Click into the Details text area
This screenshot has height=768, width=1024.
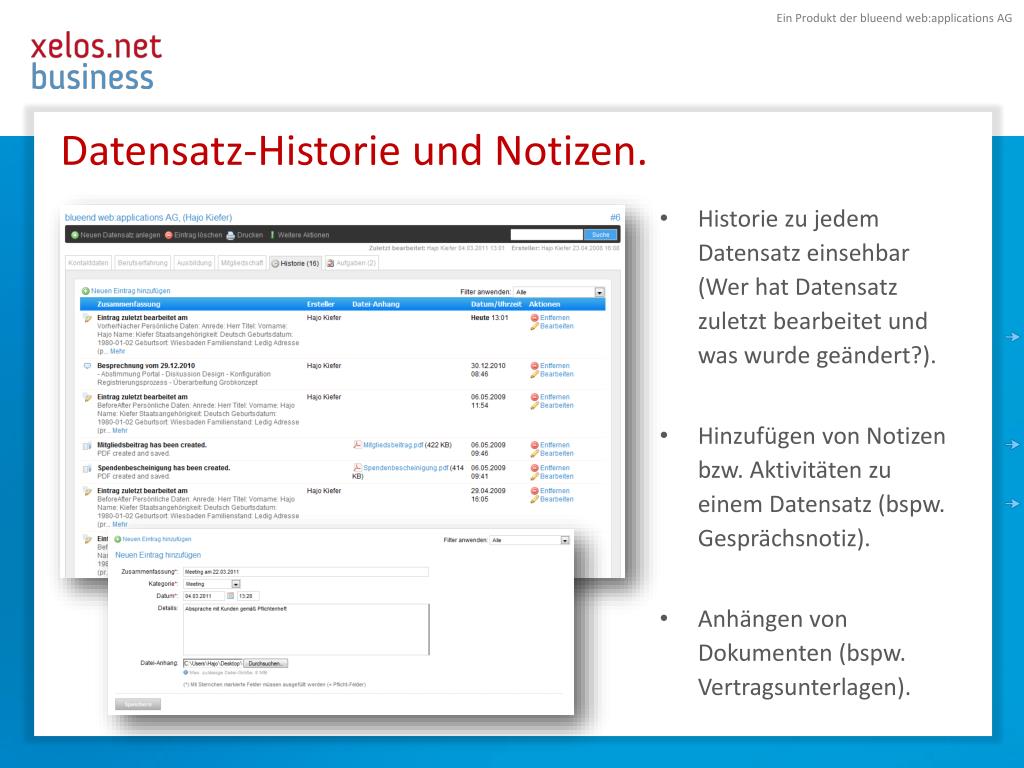[x=306, y=629]
